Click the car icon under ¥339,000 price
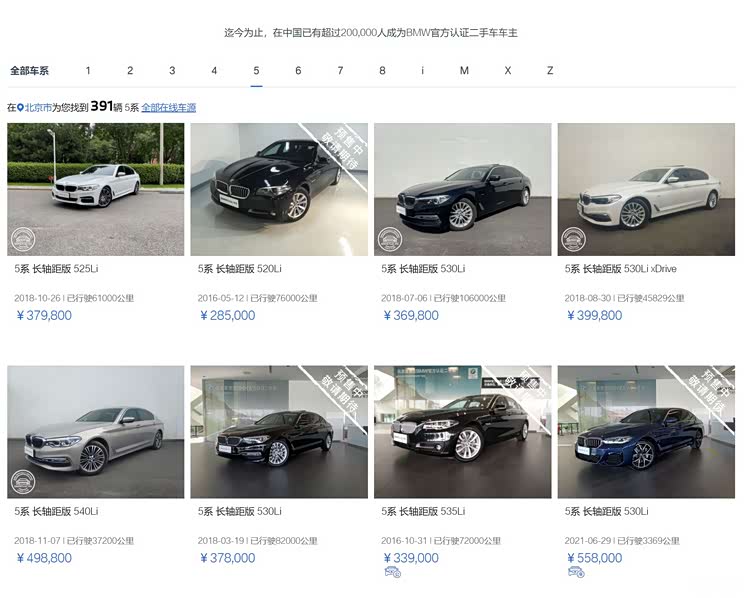 tap(392, 573)
